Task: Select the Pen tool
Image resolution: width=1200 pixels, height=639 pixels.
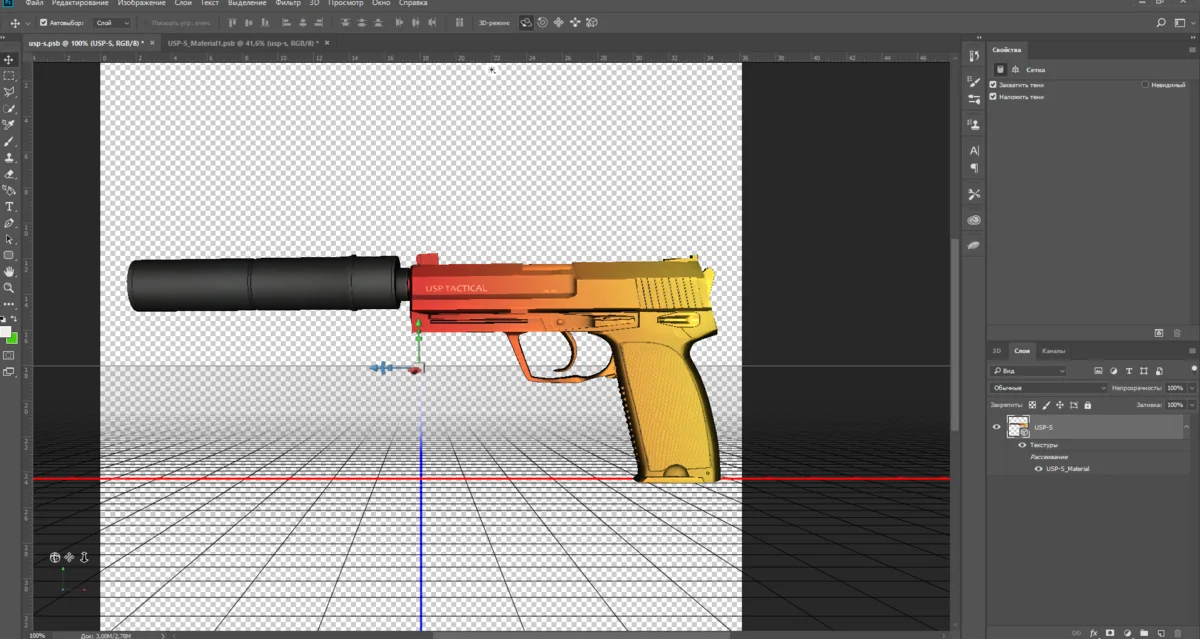Action: 9,223
